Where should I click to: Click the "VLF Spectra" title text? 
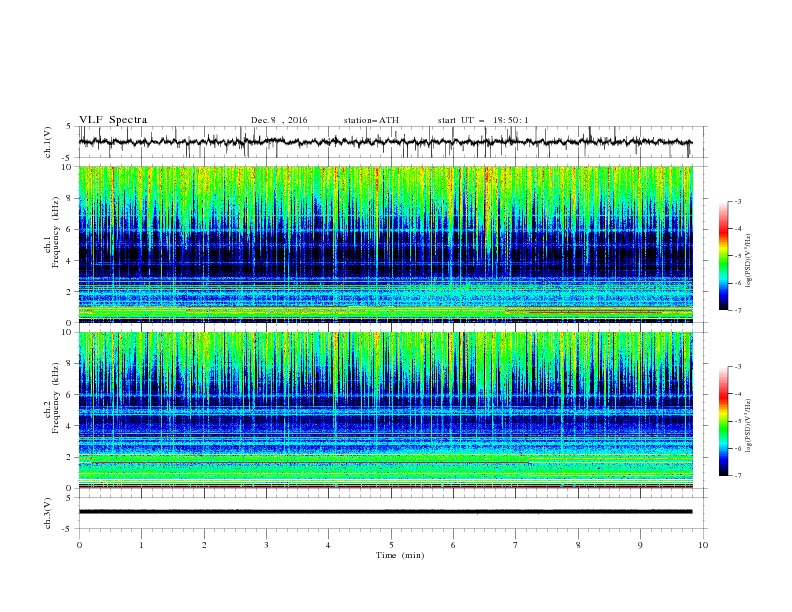[113, 120]
